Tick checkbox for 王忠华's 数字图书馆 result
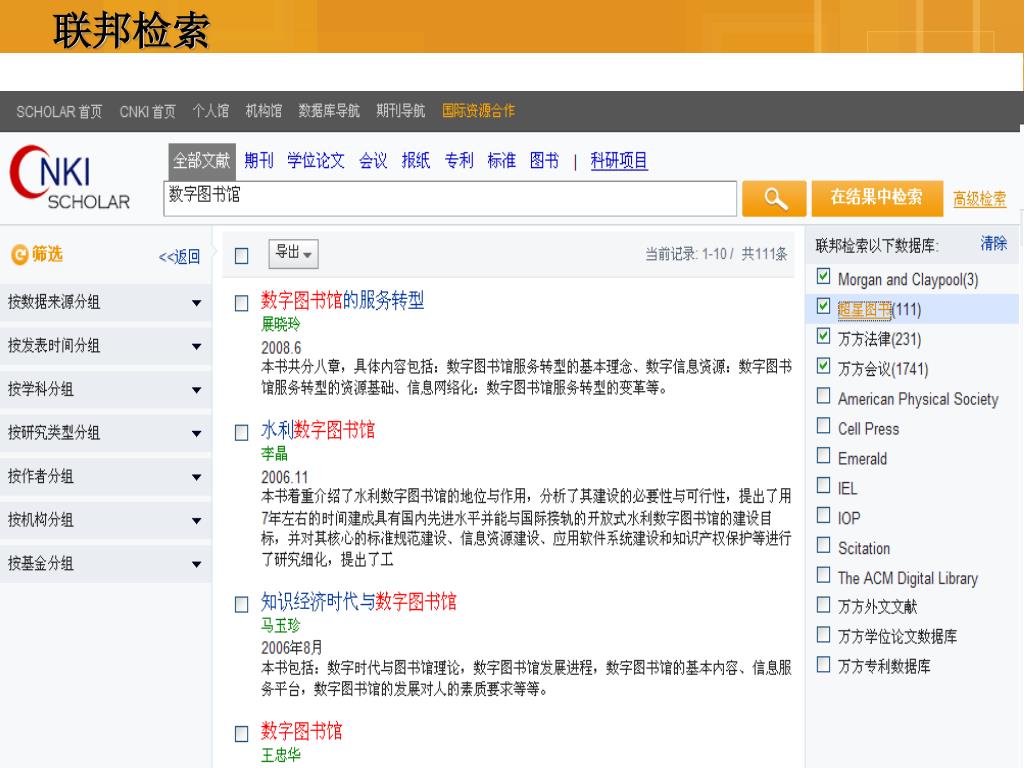Screen dimensions: 1024x768 point(242,733)
